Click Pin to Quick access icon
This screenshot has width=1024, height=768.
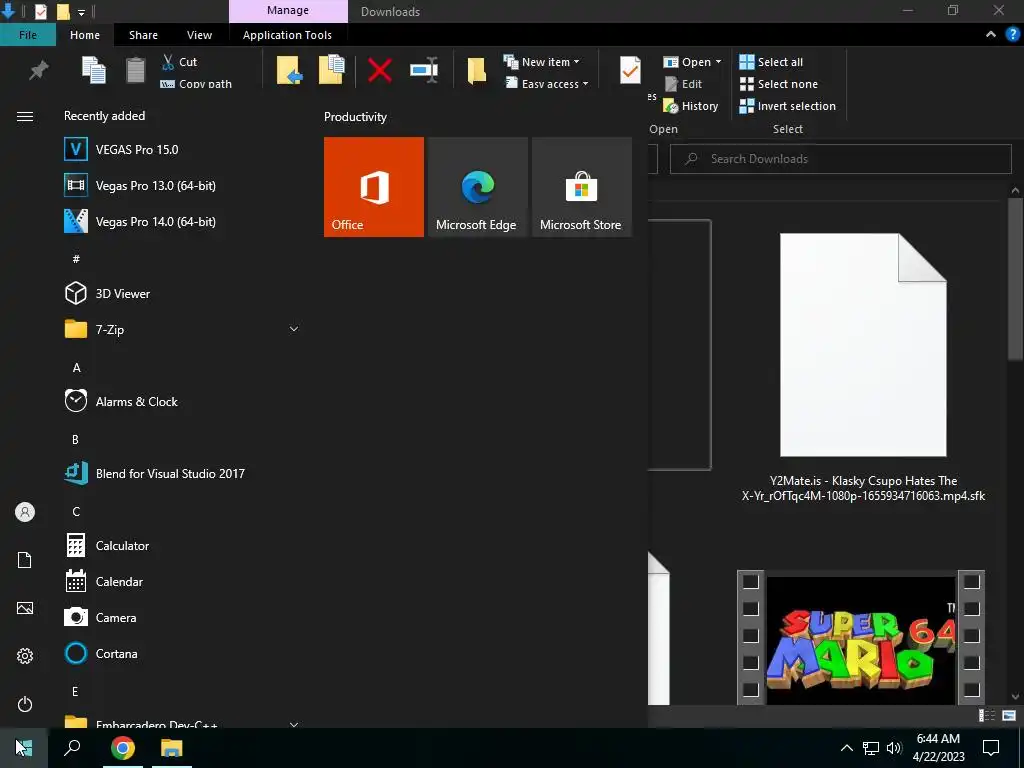point(39,70)
